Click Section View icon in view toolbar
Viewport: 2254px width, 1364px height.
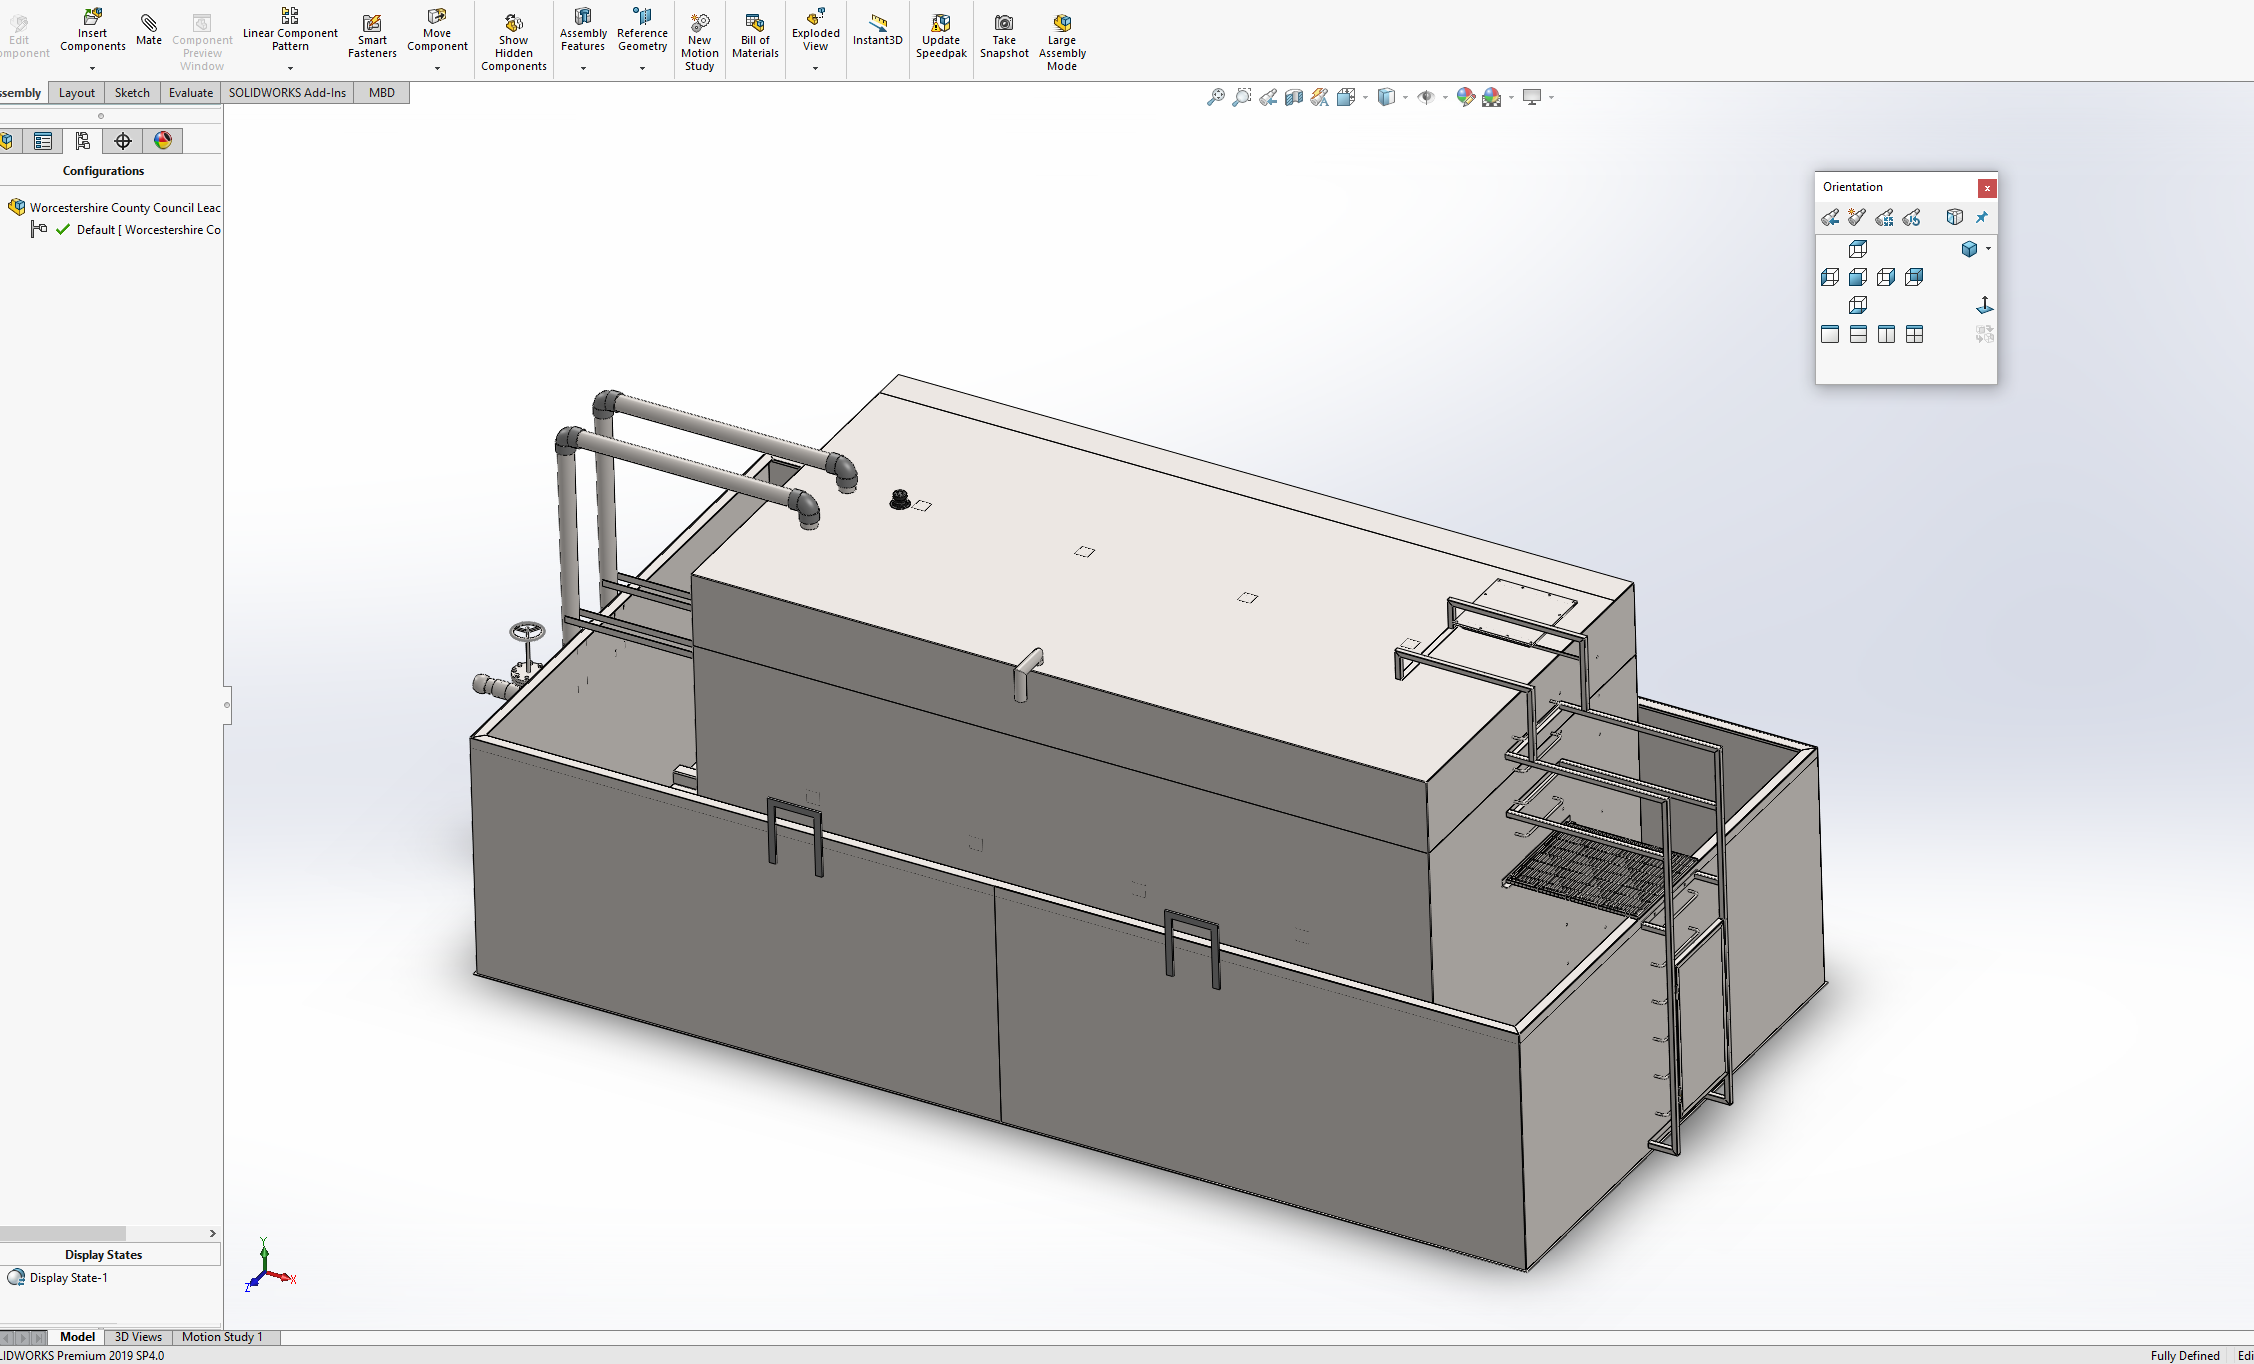click(x=1294, y=97)
